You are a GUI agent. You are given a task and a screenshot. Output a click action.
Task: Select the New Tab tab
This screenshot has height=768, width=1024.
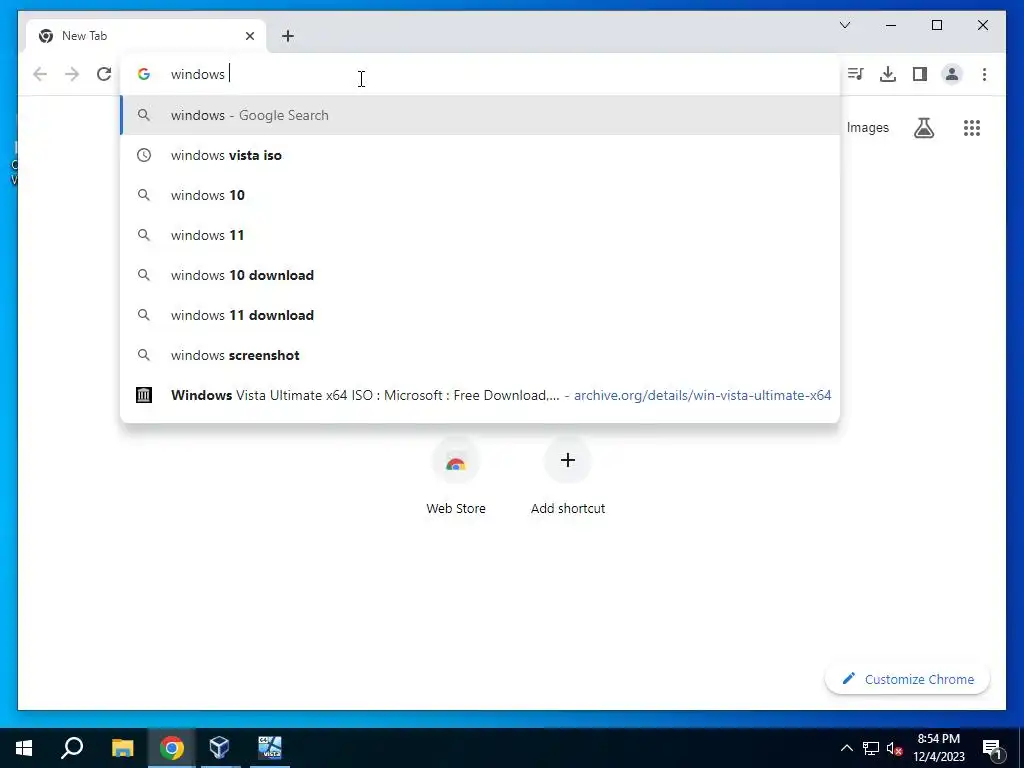pos(146,36)
